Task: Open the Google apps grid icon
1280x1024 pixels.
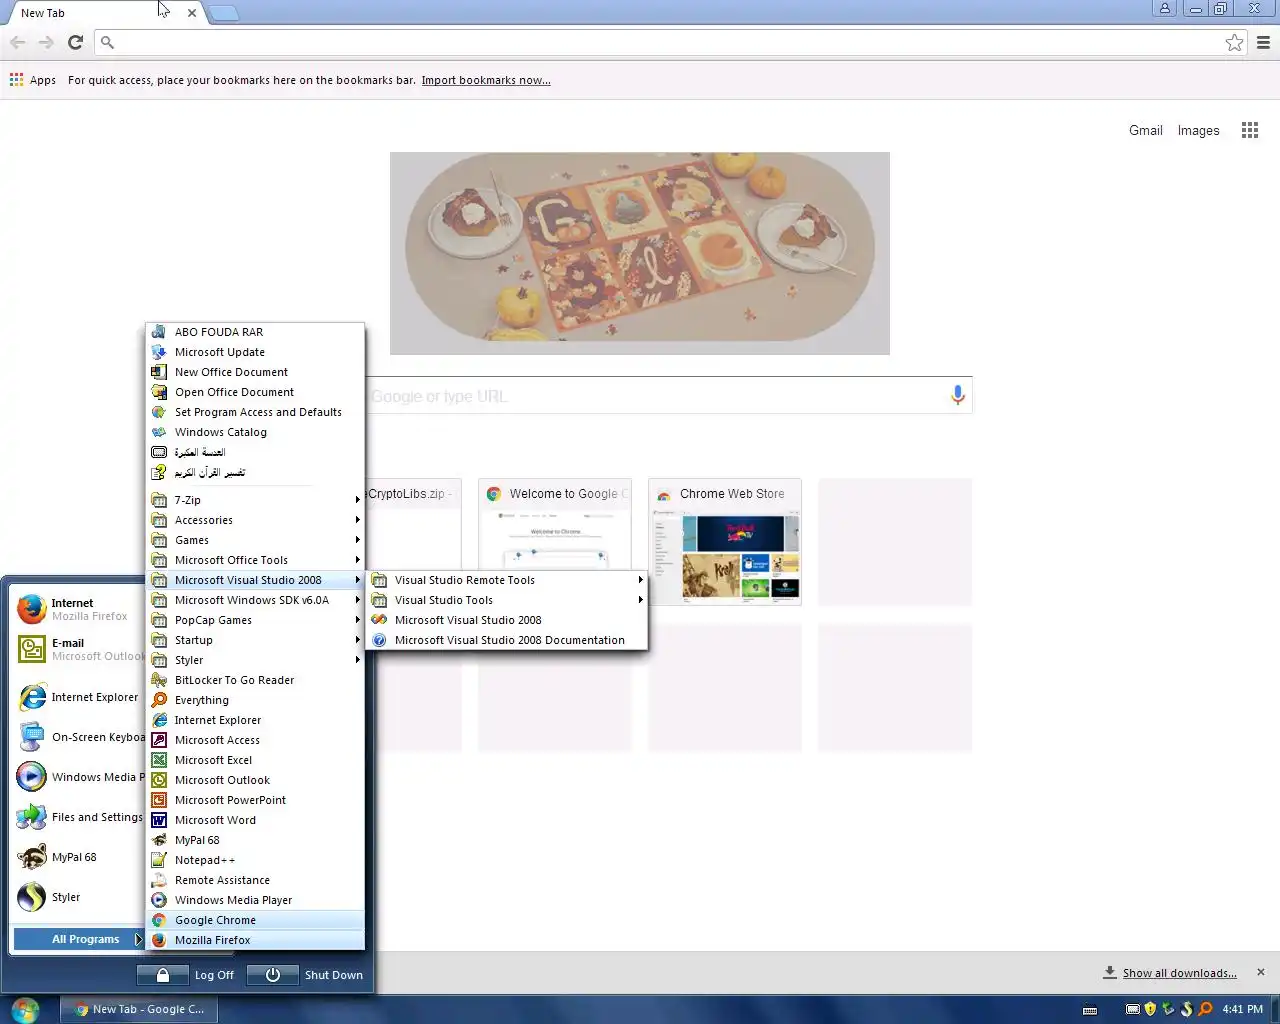Action: 1250,130
